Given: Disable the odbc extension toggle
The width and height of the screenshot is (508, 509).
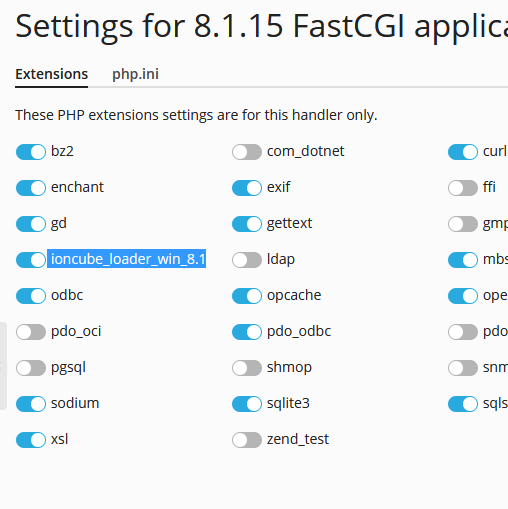Looking at the screenshot, I should point(31,296).
